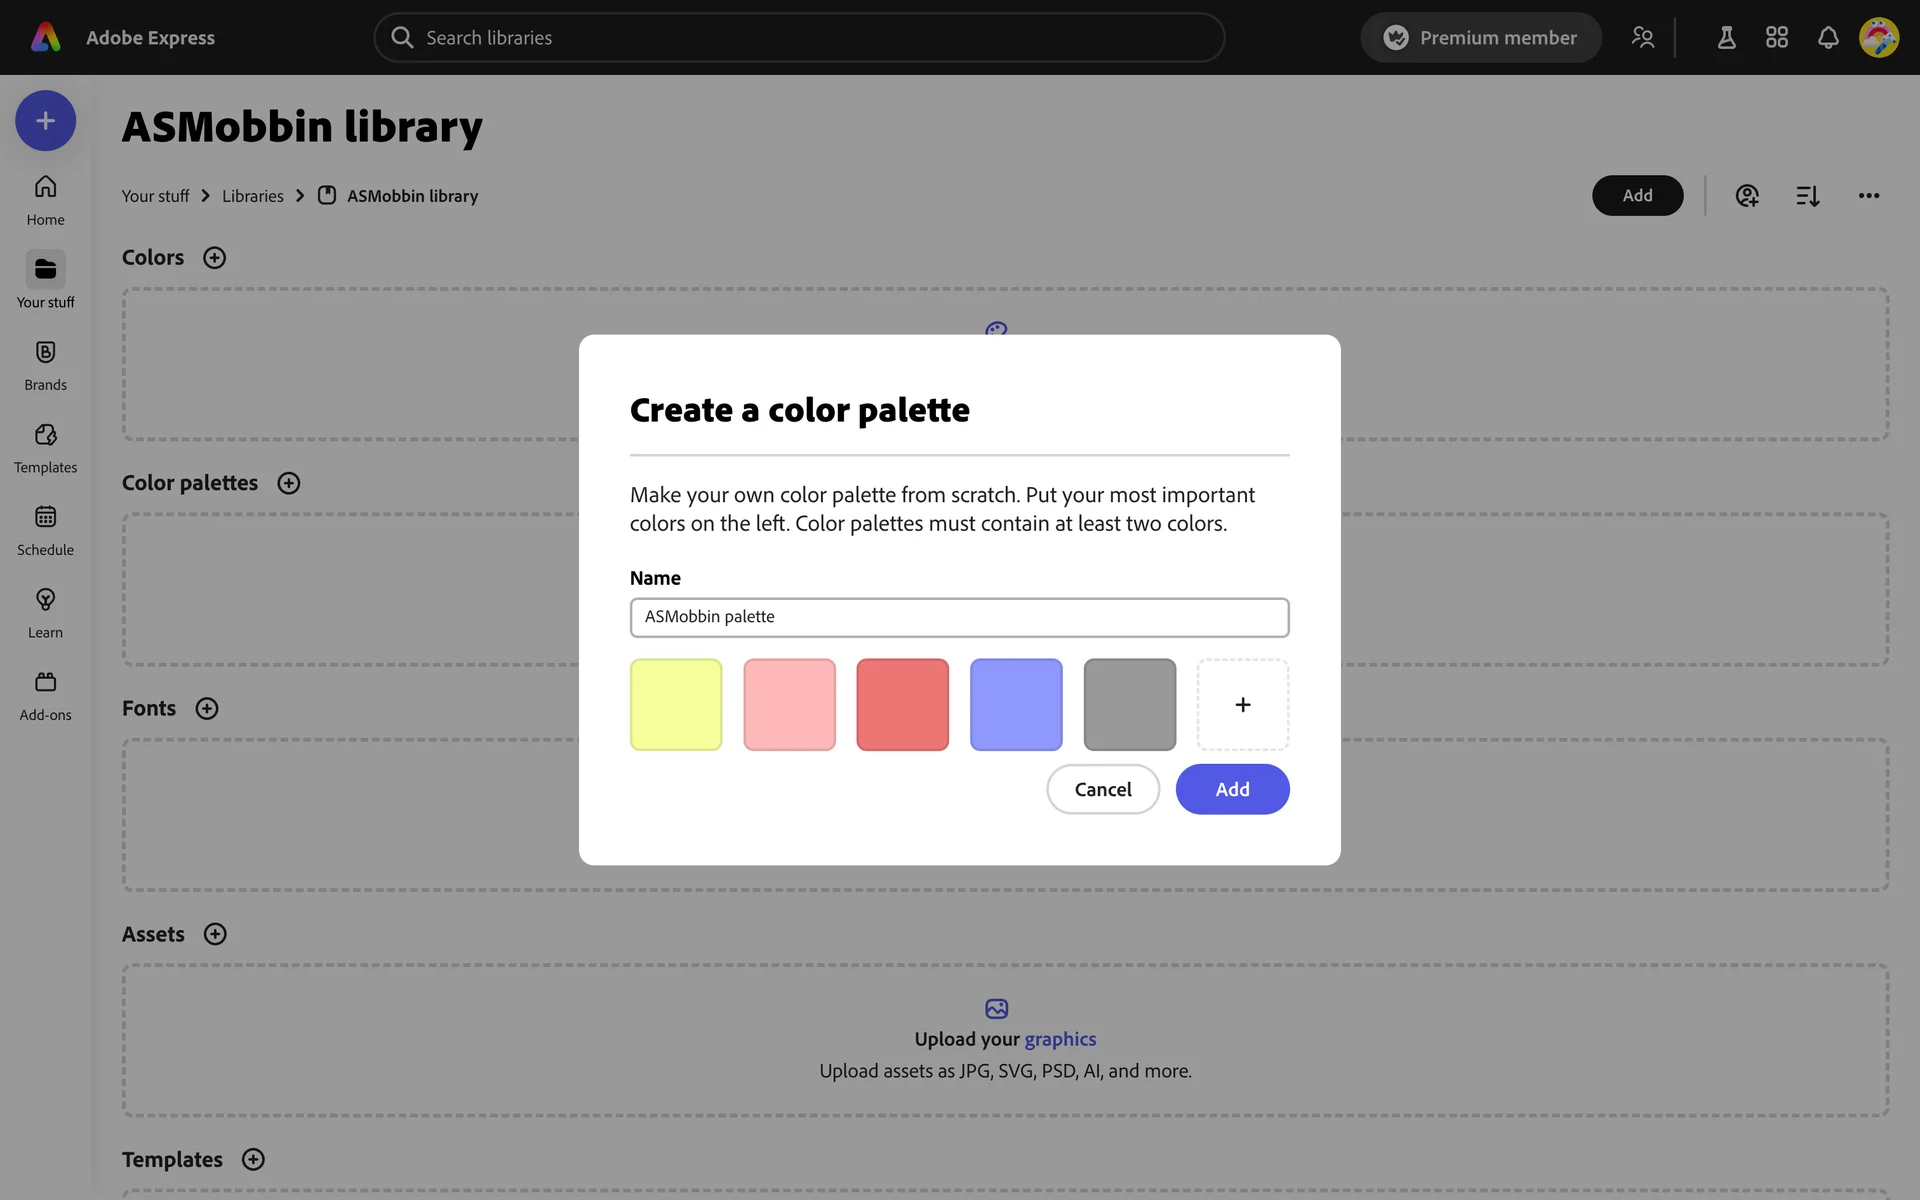Click the invite people library icon
The image size is (1920, 1200).
point(1746,196)
